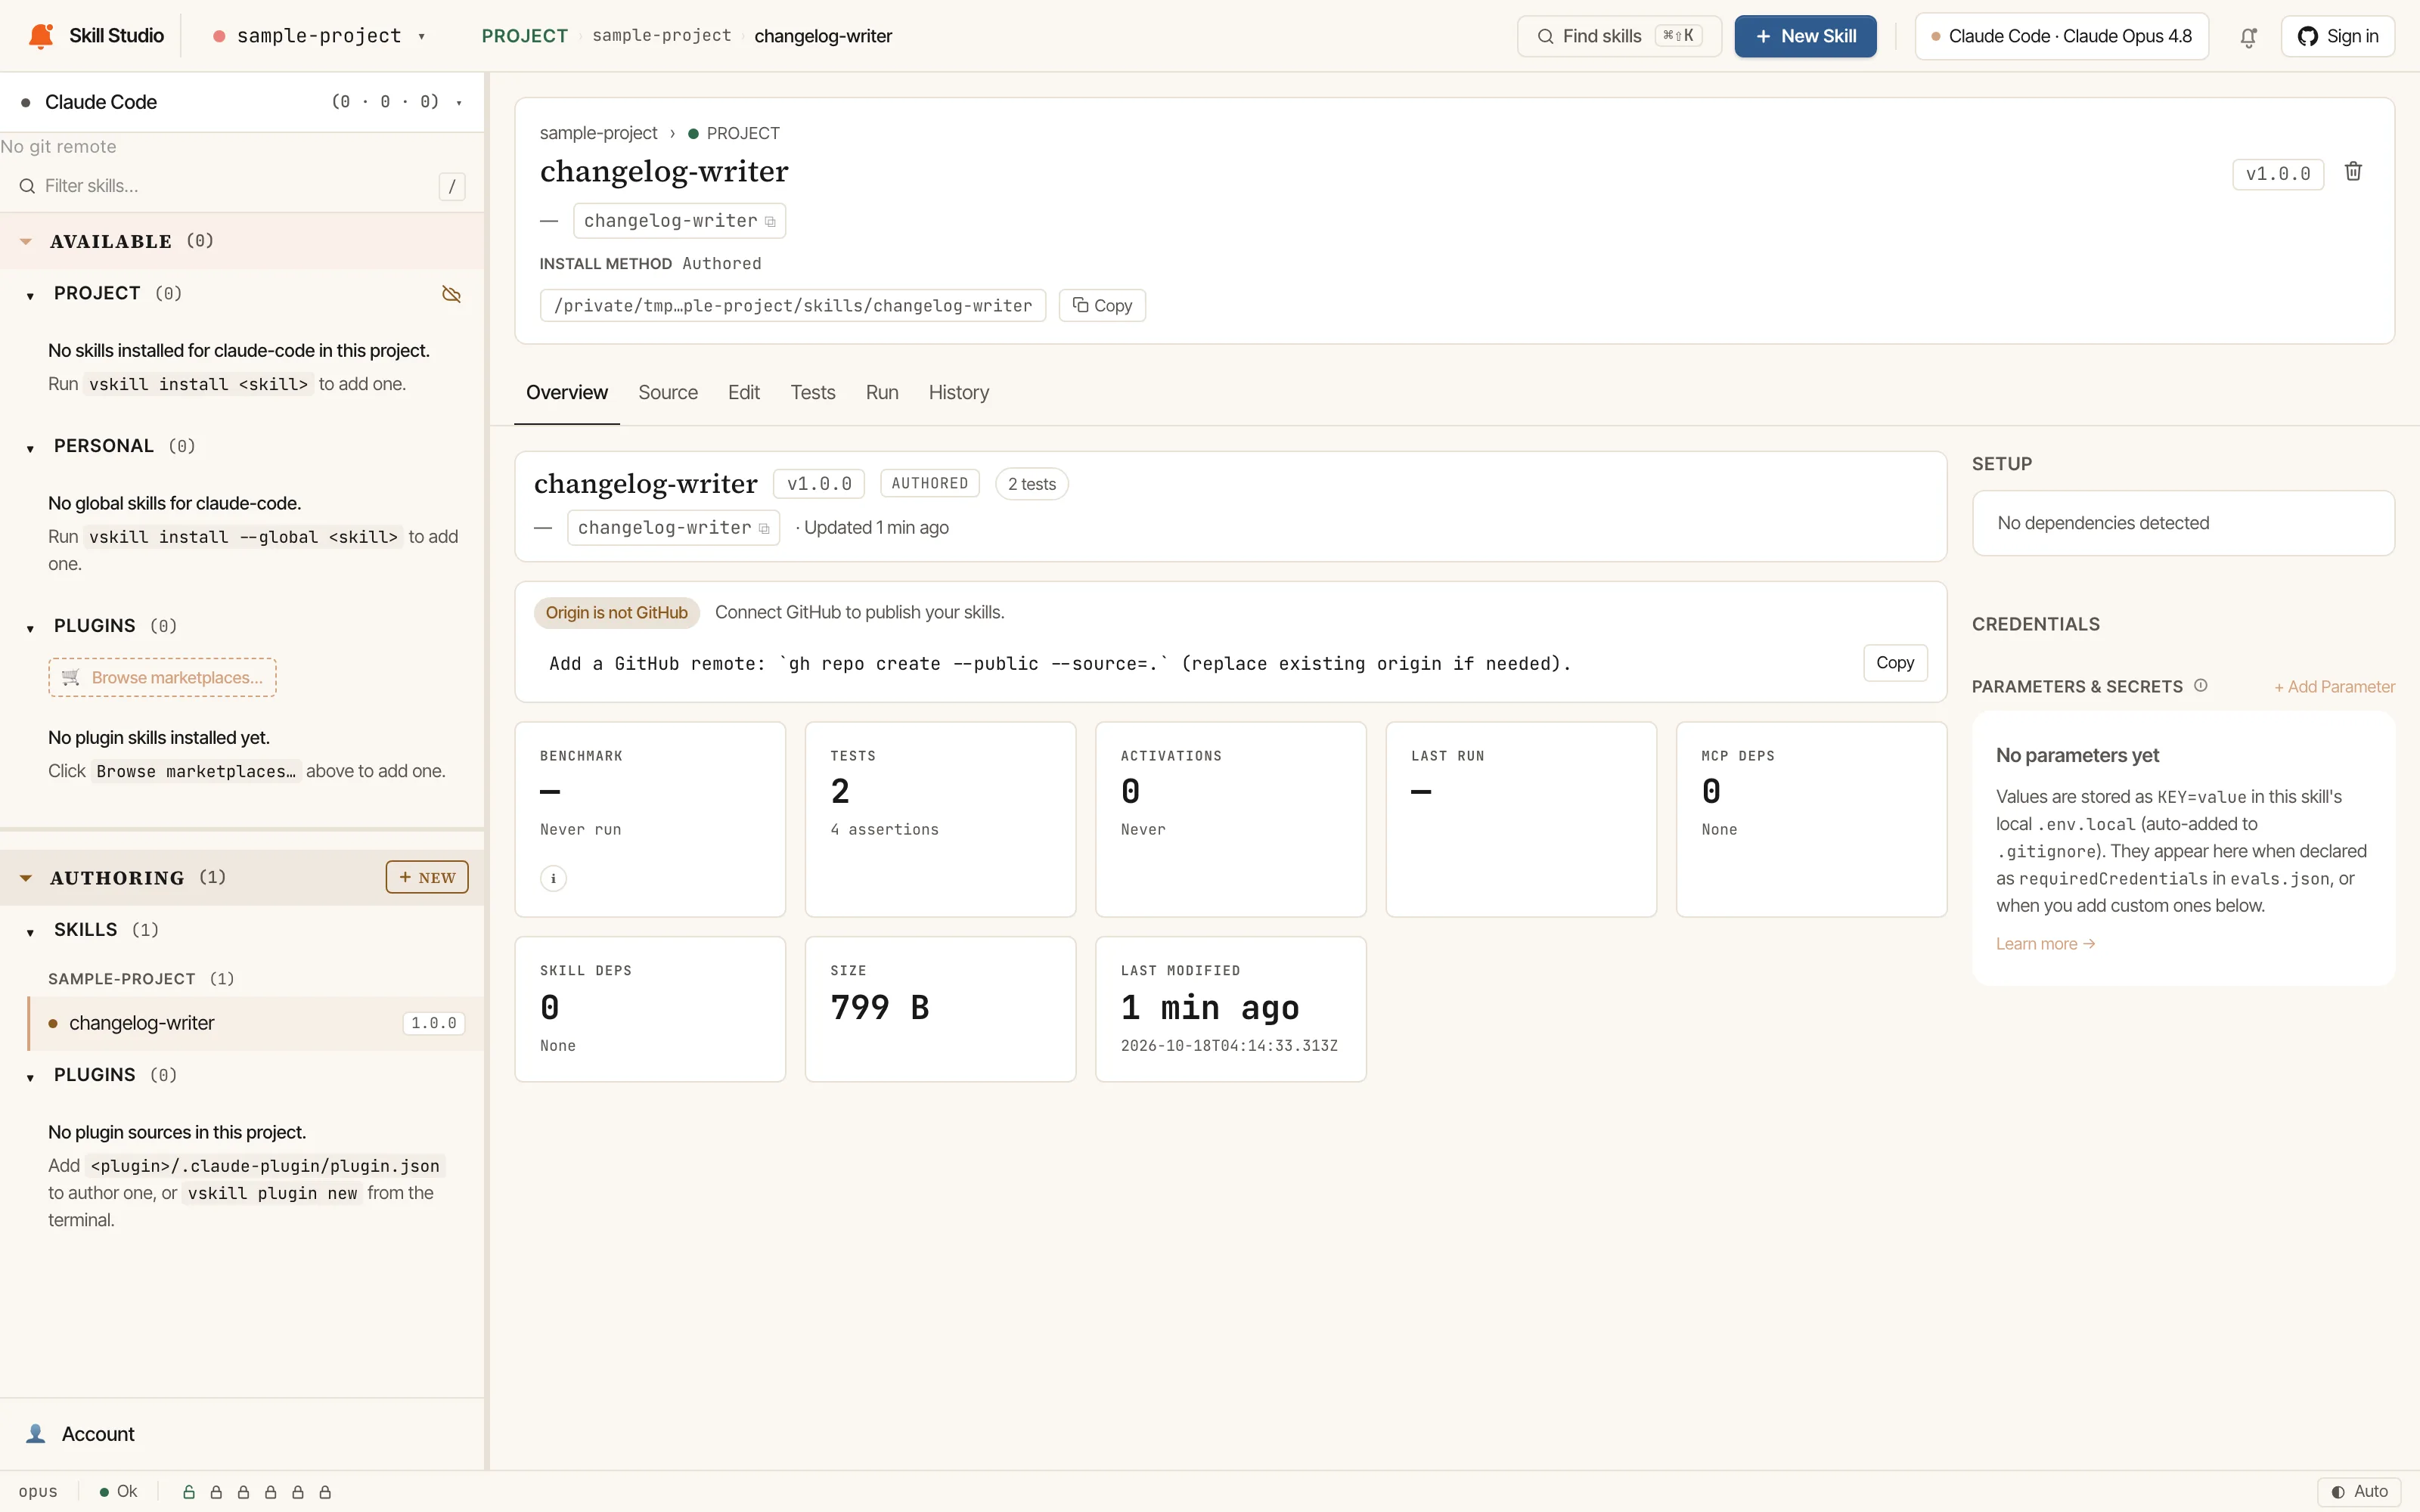Open Account at the sidebar bottom
The height and width of the screenshot is (1512, 2420).
97,1434
